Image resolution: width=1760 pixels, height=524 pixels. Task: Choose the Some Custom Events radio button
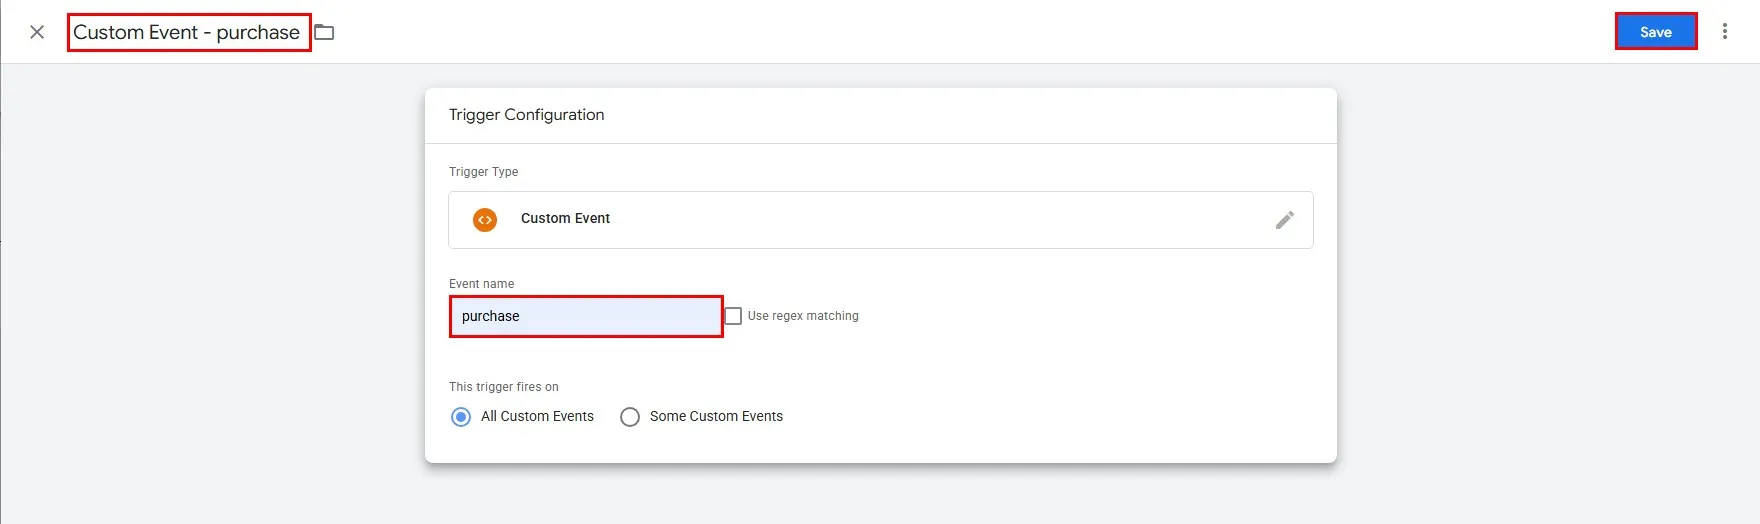click(x=630, y=417)
